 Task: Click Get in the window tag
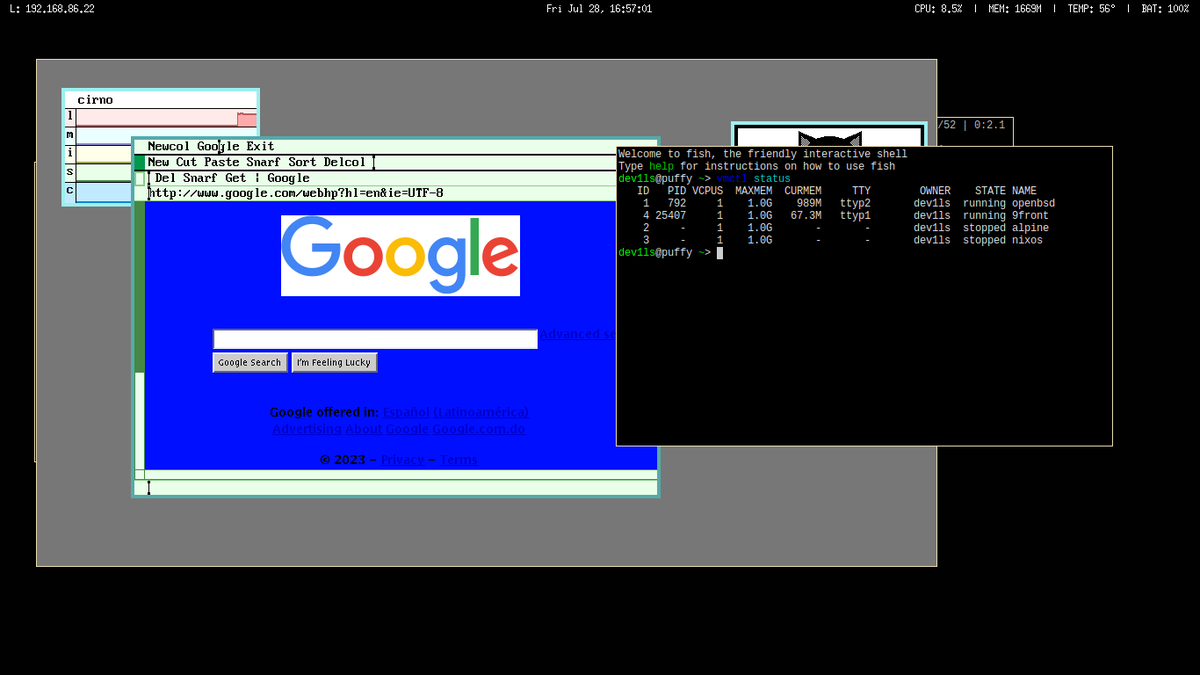click(235, 178)
